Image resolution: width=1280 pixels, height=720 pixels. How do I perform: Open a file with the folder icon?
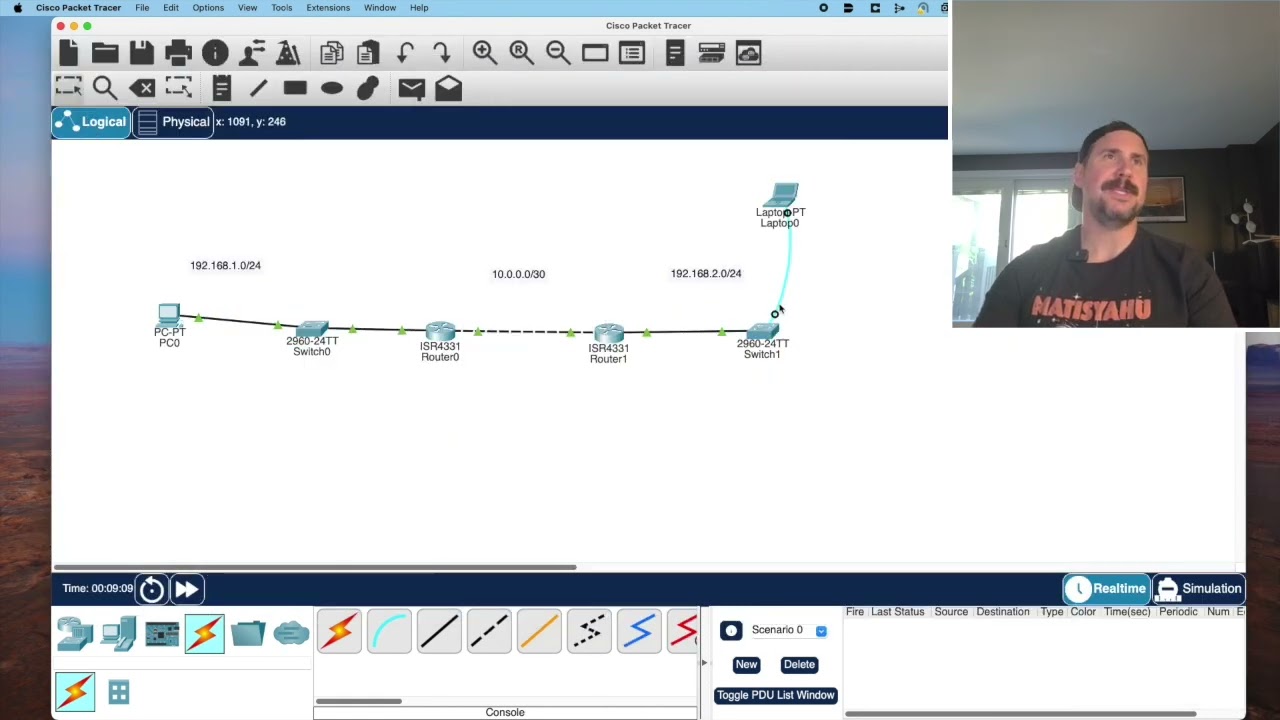pos(105,53)
